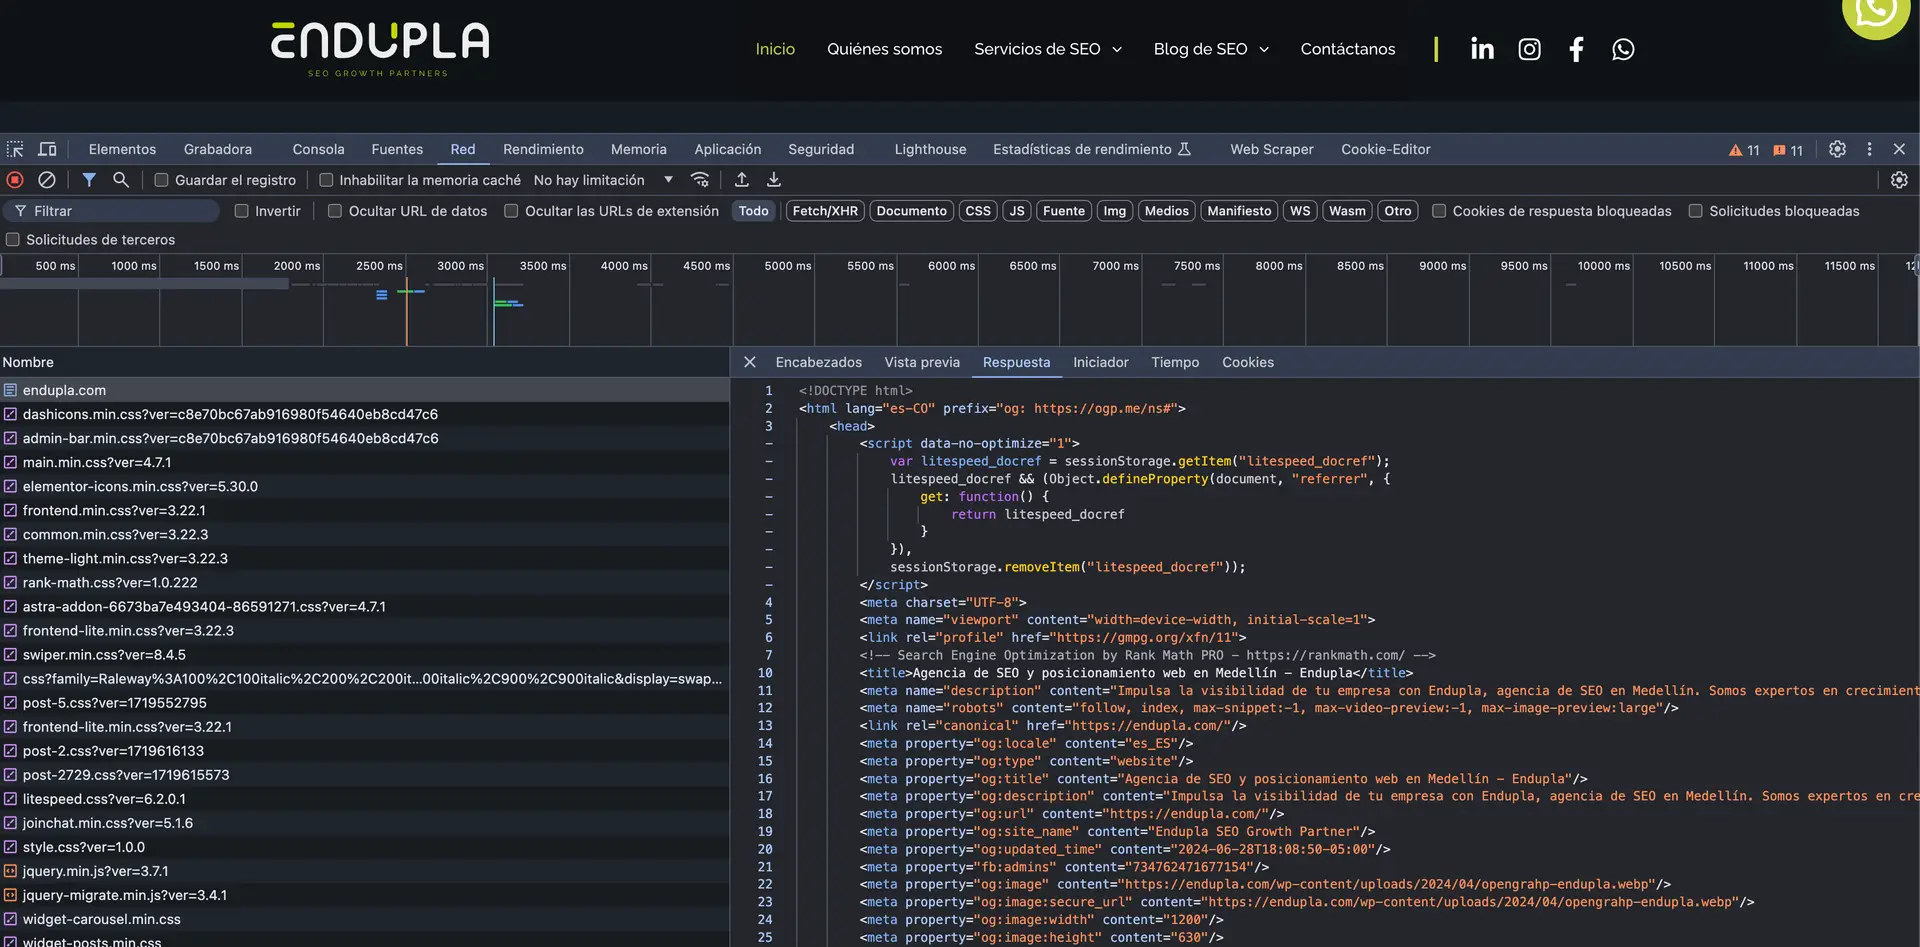Clear the network log
The width and height of the screenshot is (1920, 947).
click(47, 180)
